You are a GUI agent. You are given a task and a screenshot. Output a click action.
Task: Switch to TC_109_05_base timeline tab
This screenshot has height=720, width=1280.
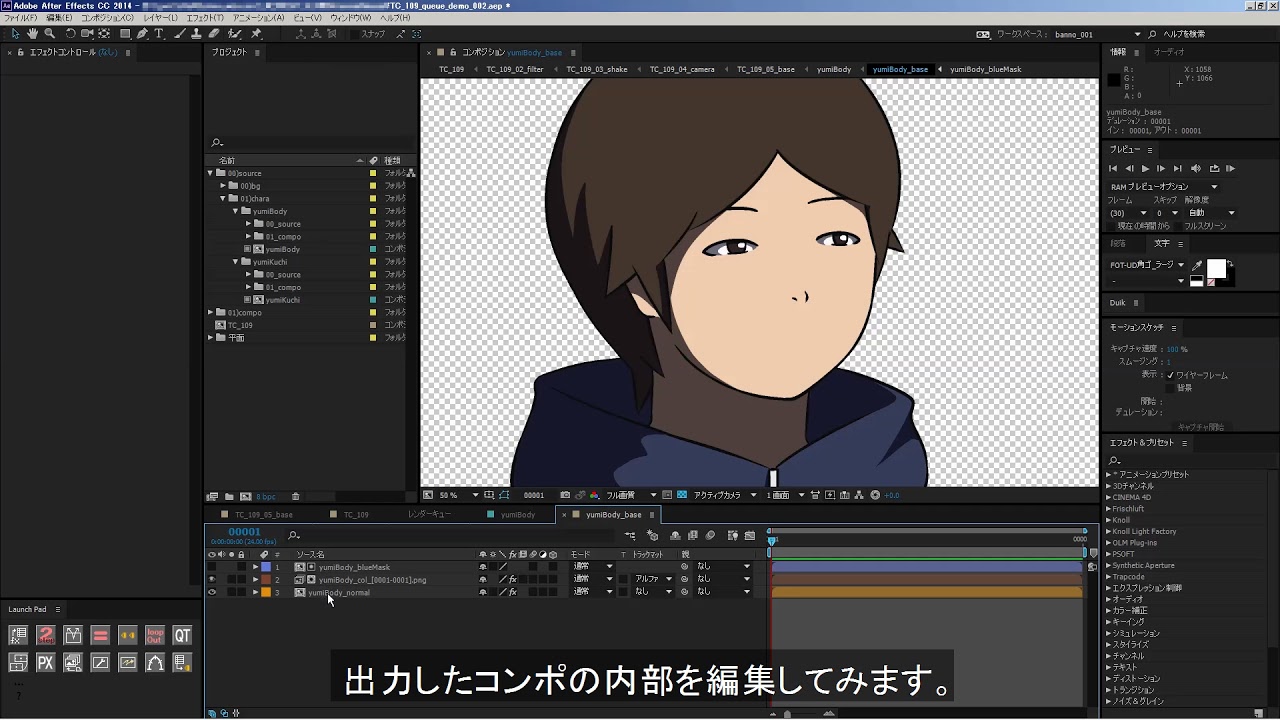[263, 515]
